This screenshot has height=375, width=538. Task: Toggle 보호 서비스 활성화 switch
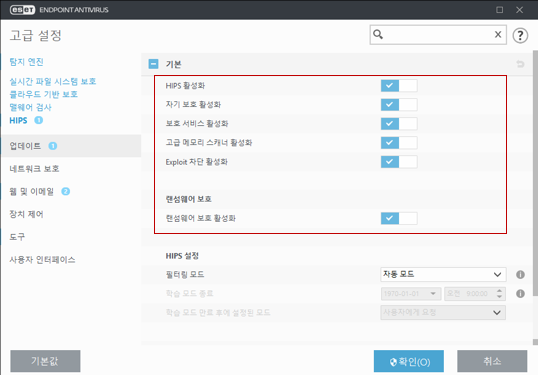coord(399,124)
